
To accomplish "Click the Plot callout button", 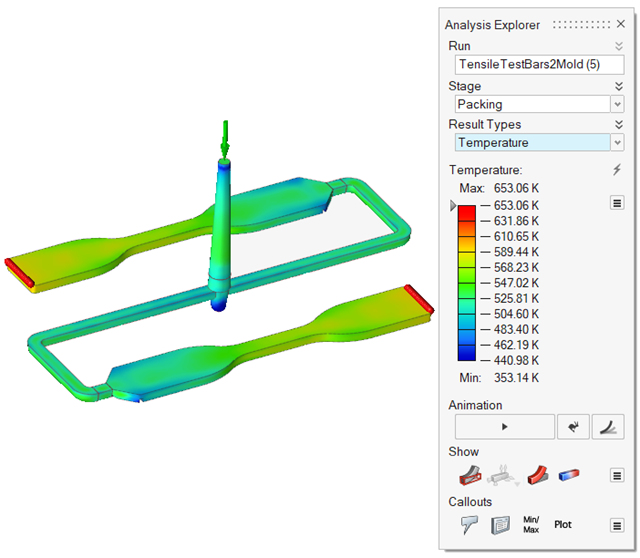I will [563, 524].
